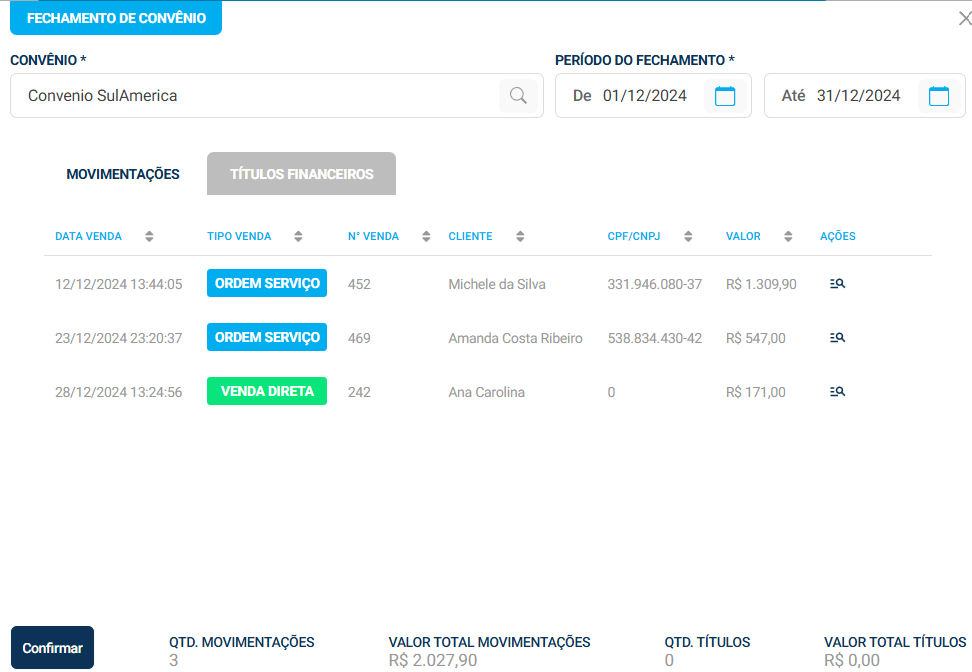
Task: Click the Venda Direta badge for Ana Carolina
Action: tap(267, 391)
